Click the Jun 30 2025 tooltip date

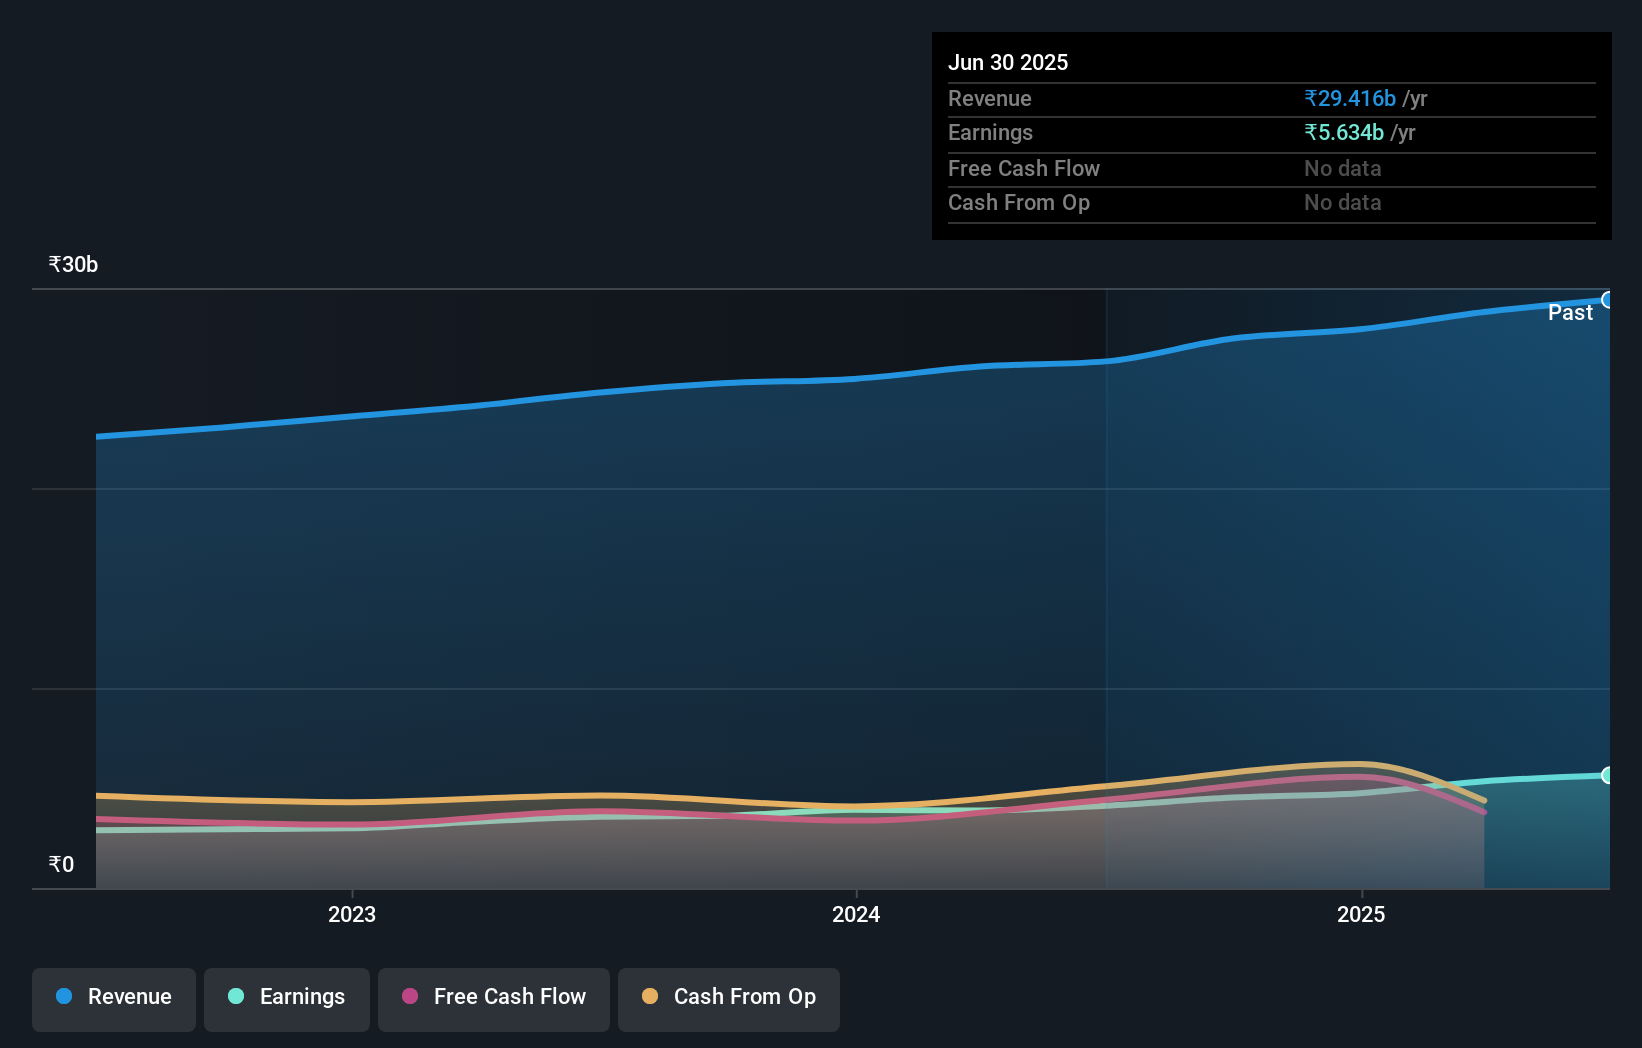click(x=1008, y=62)
